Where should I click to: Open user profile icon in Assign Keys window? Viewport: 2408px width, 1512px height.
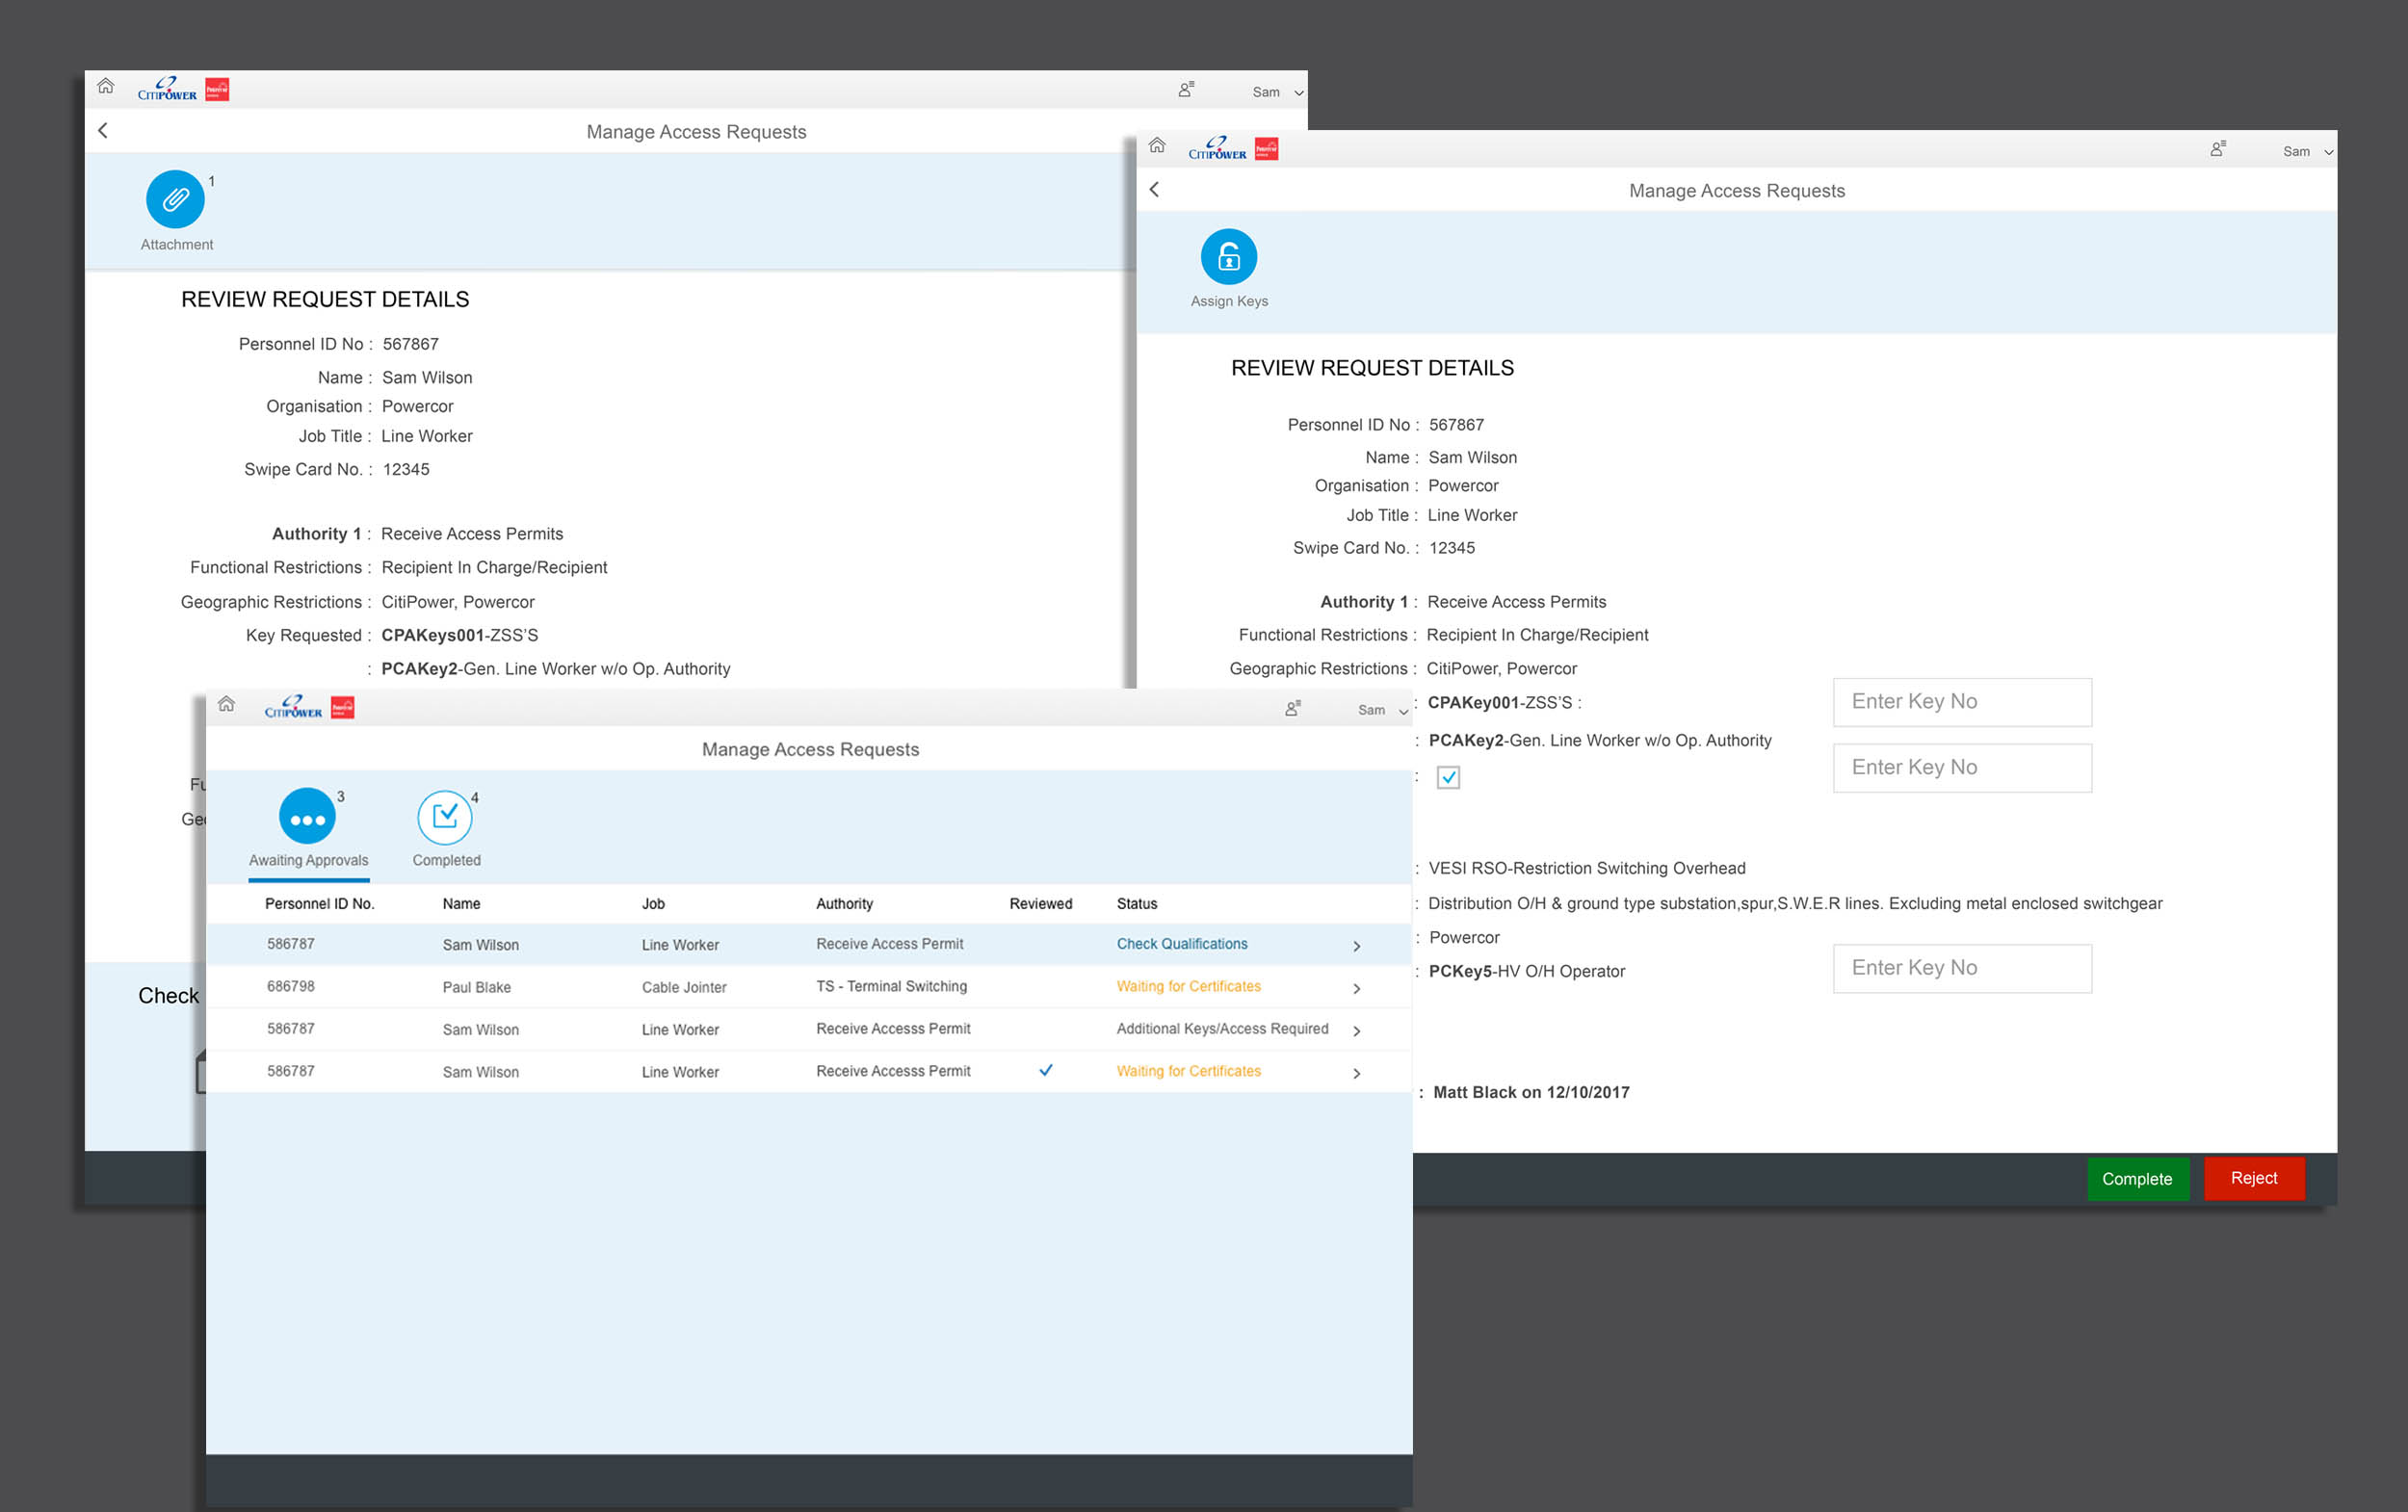[x=2217, y=150]
